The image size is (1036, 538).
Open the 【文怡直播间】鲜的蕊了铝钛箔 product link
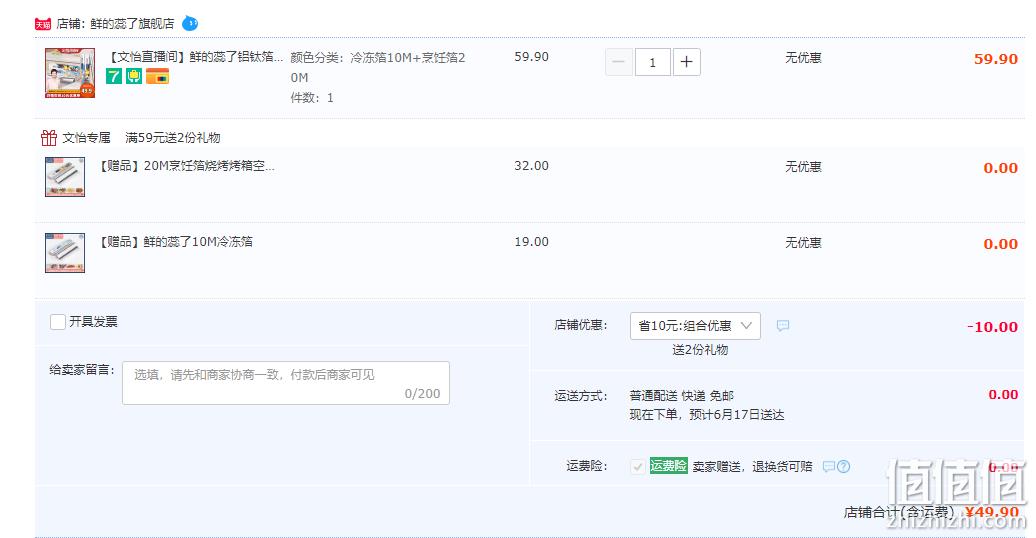coord(195,57)
